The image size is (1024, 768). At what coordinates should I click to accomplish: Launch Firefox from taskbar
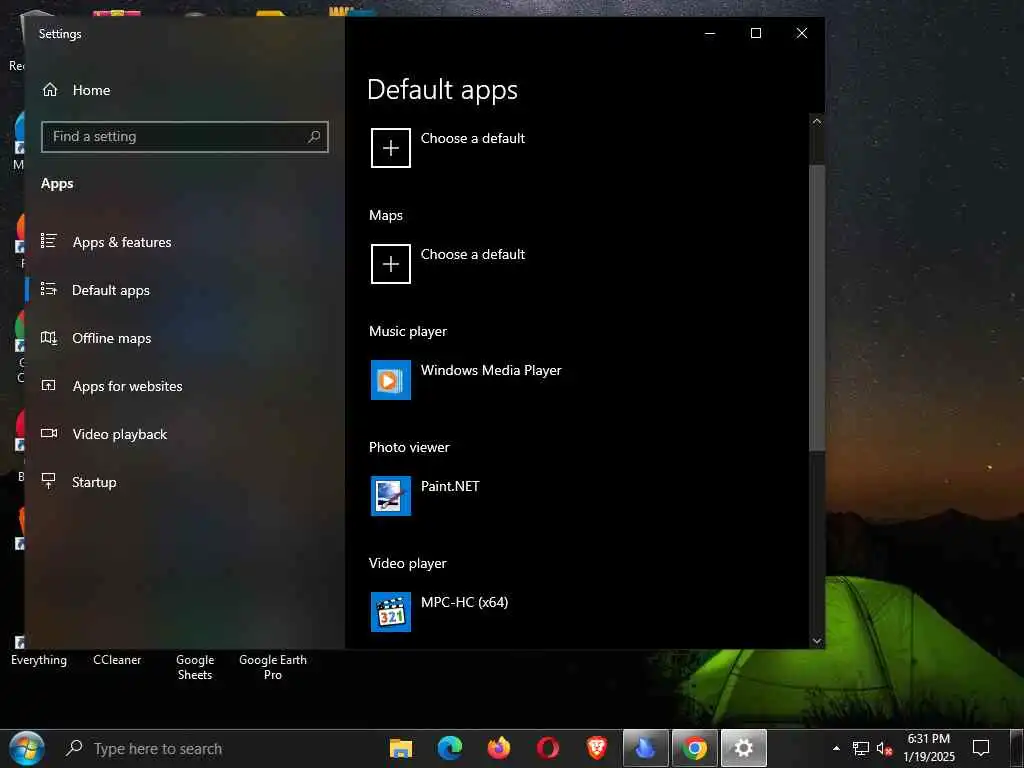tap(498, 748)
